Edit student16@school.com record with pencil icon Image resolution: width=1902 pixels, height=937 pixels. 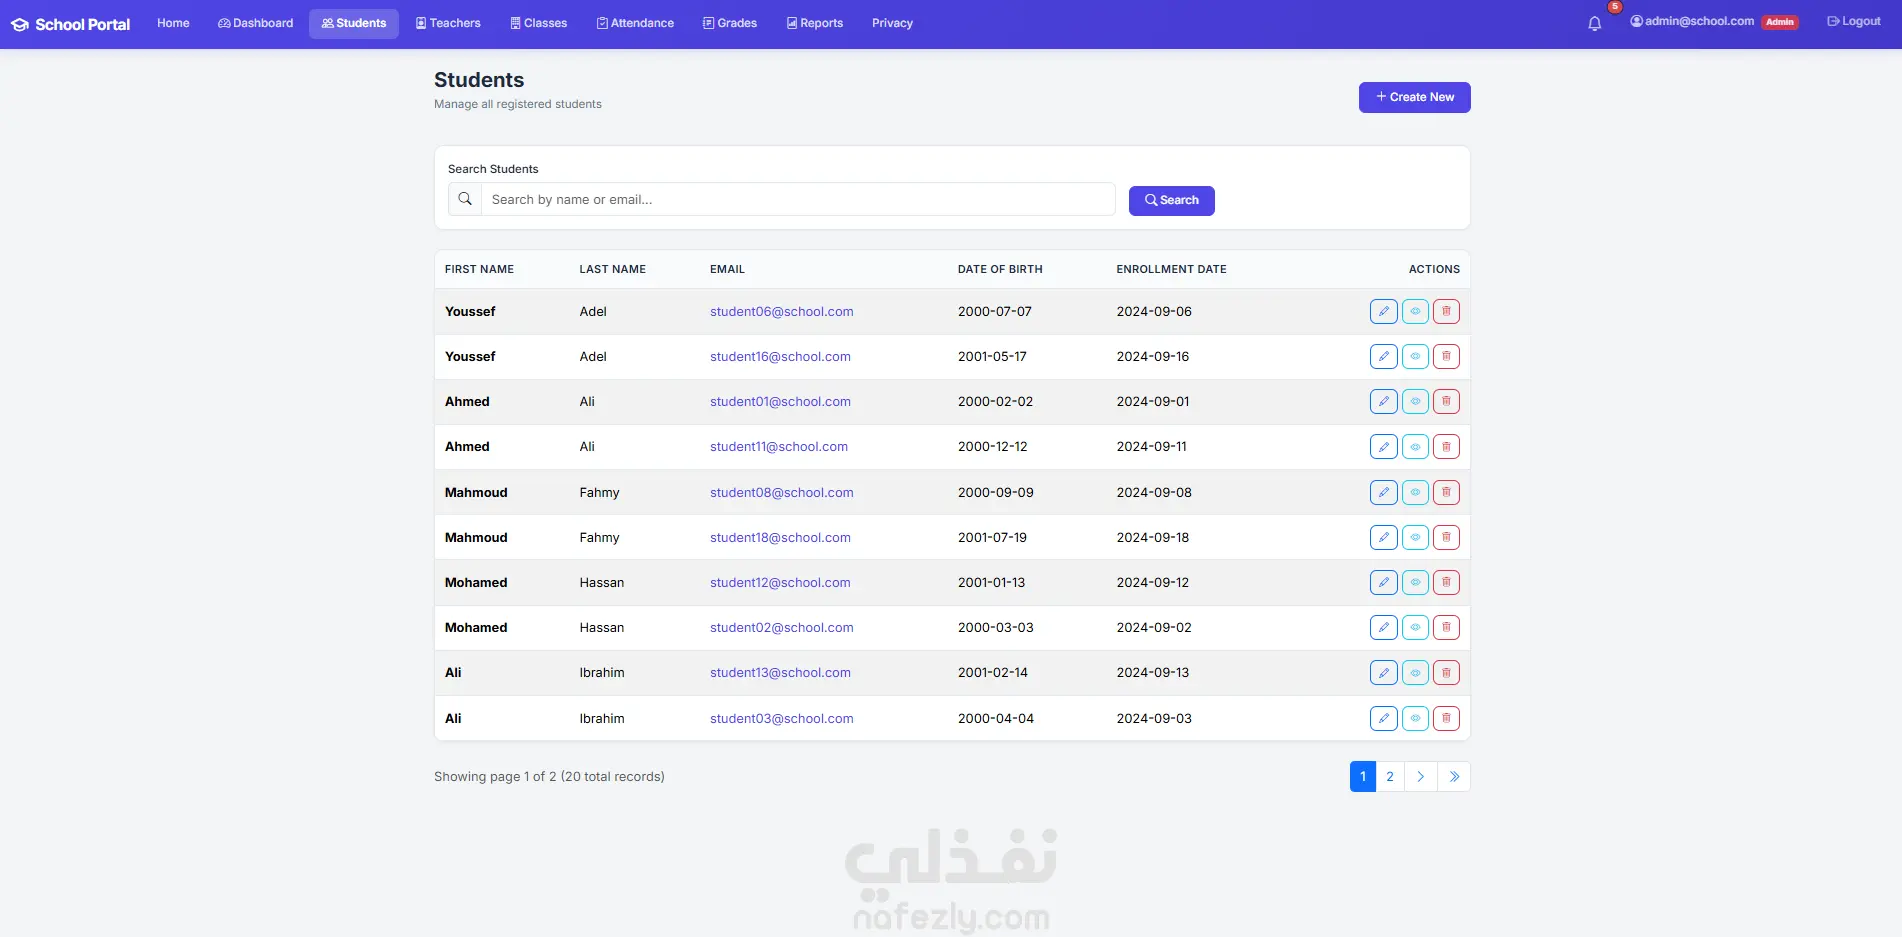tap(1384, 356)
